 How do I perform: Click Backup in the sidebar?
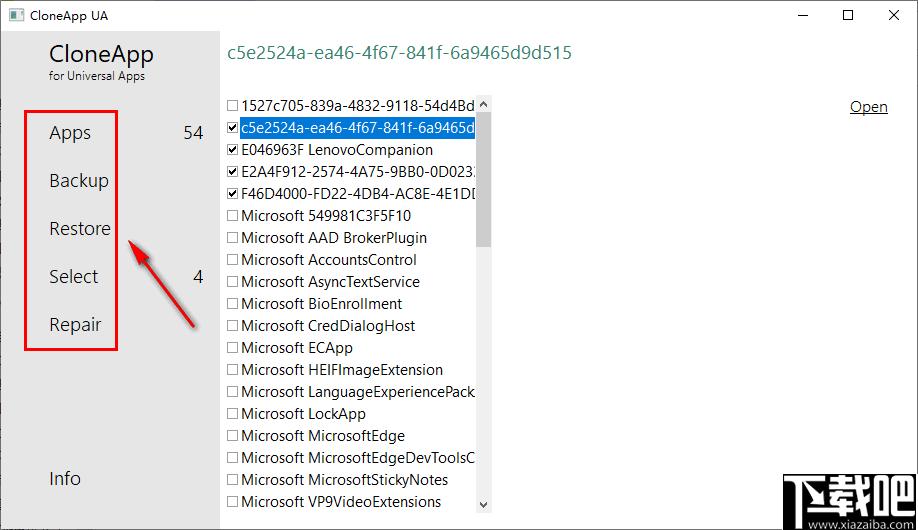[x=79, y=180]
